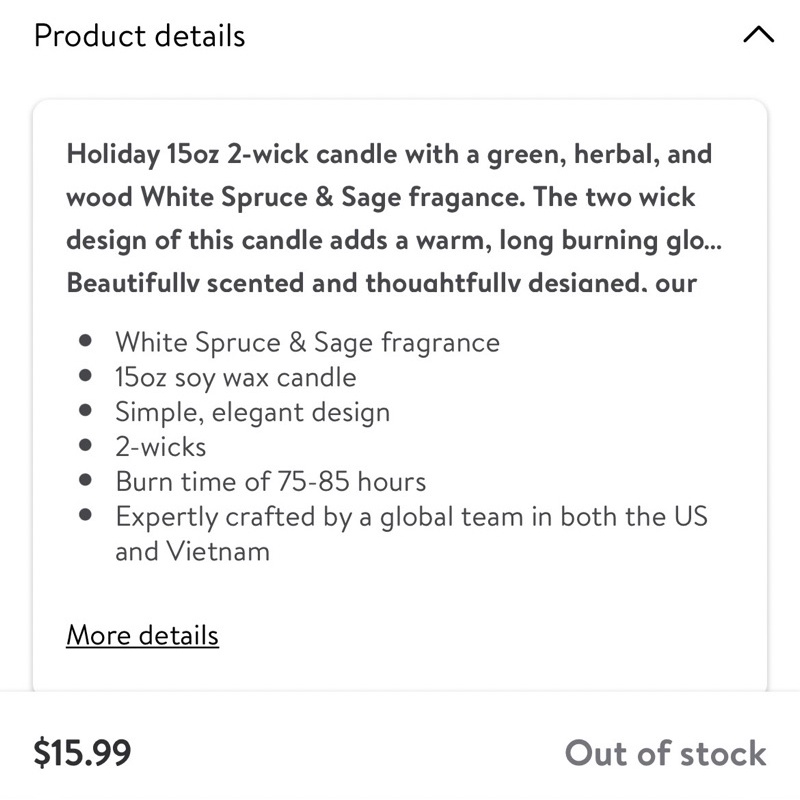Viewport: 800px width, 800px height.
Task: Click the bullet dot beside '2-wicks'
Action: [87, 447]
